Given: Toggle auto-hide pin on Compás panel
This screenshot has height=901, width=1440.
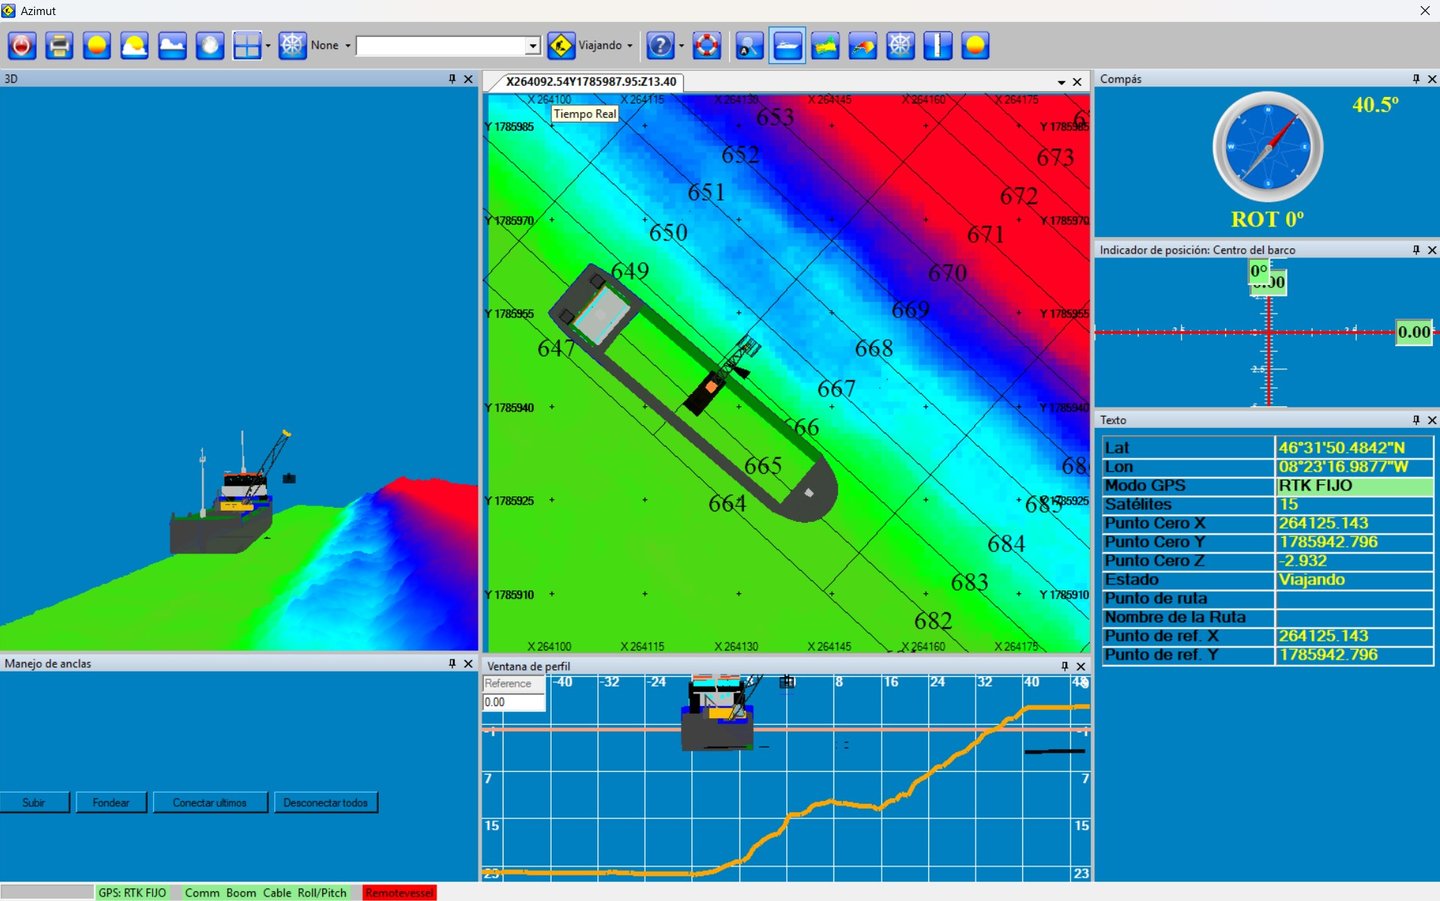Looking at the screenshot, I should tap(1416, 79).
